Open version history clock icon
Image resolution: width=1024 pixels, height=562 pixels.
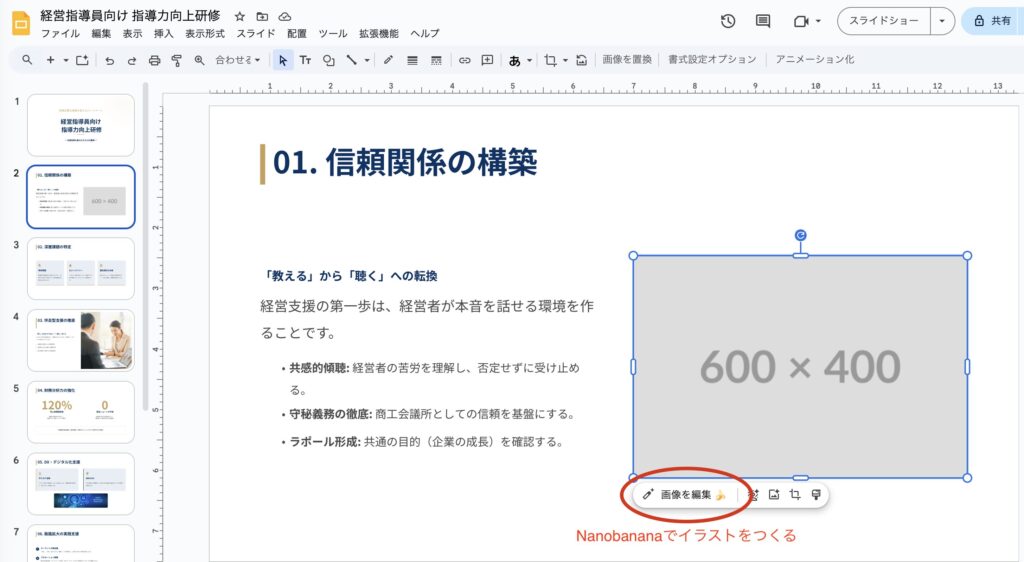pos(728,21)
